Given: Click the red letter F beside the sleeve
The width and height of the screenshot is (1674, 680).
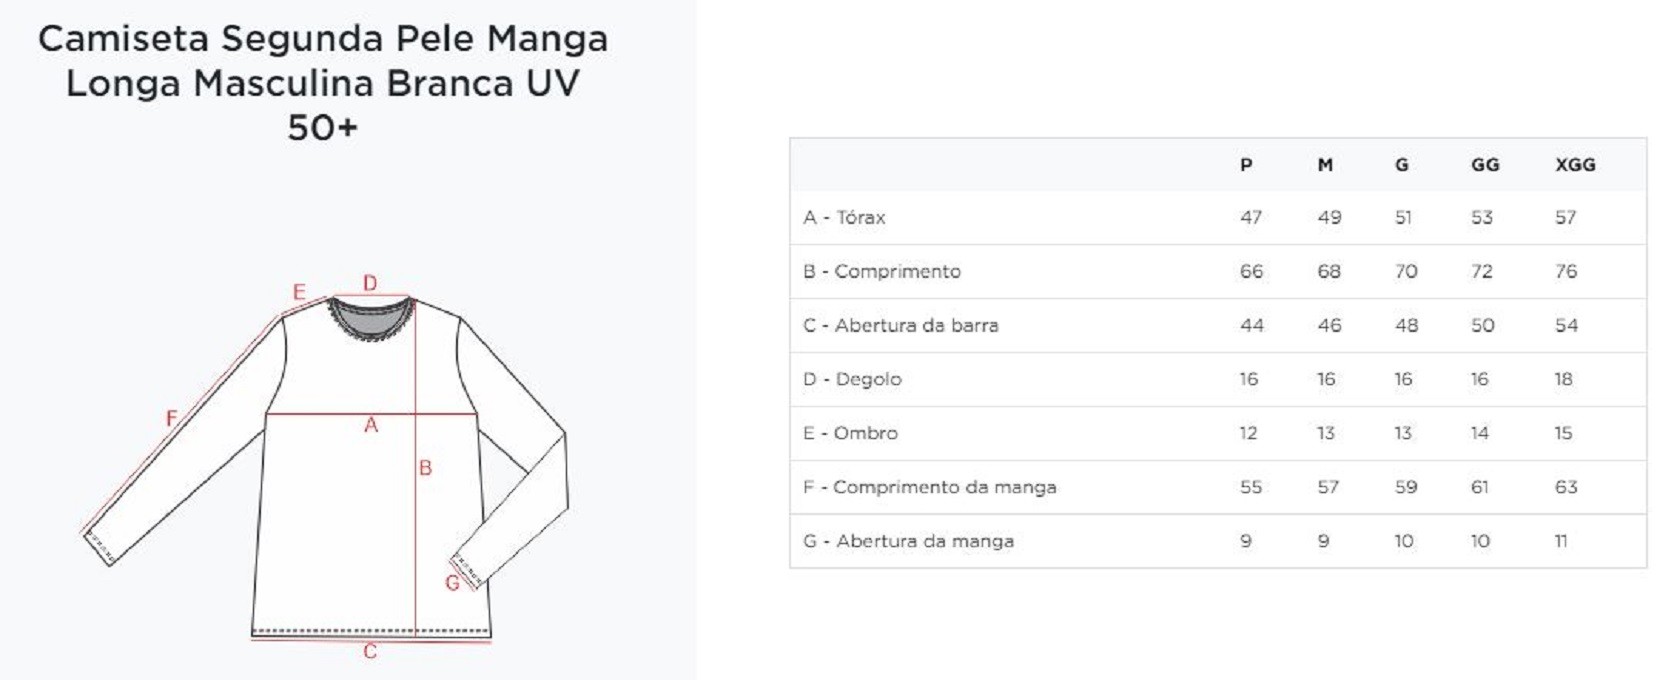Looking at the screenshot, I should pos(171,419).
